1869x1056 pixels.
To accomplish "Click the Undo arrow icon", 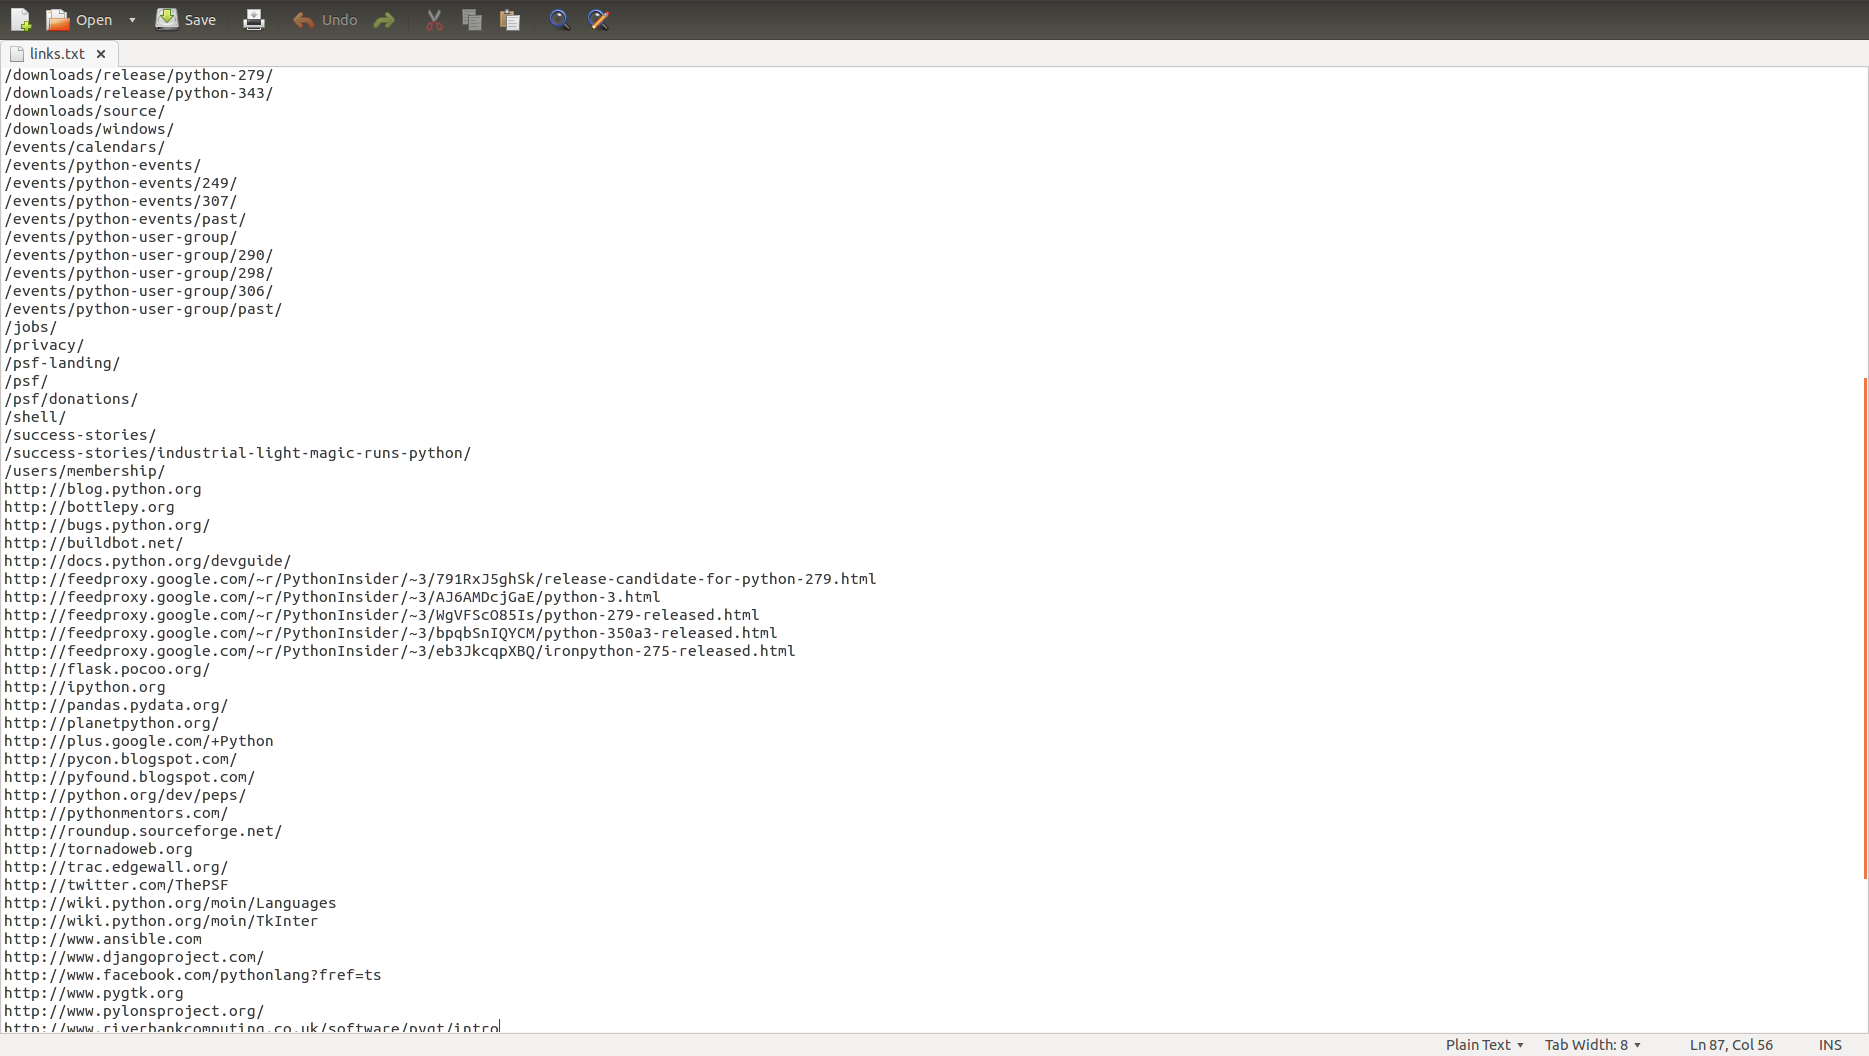I will (303, 20).
